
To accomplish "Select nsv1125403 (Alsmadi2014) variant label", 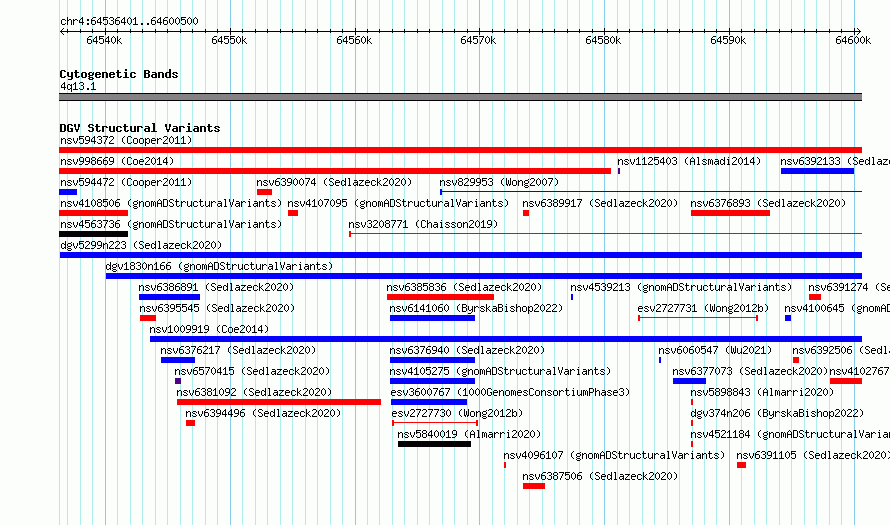I will (689, 161).
